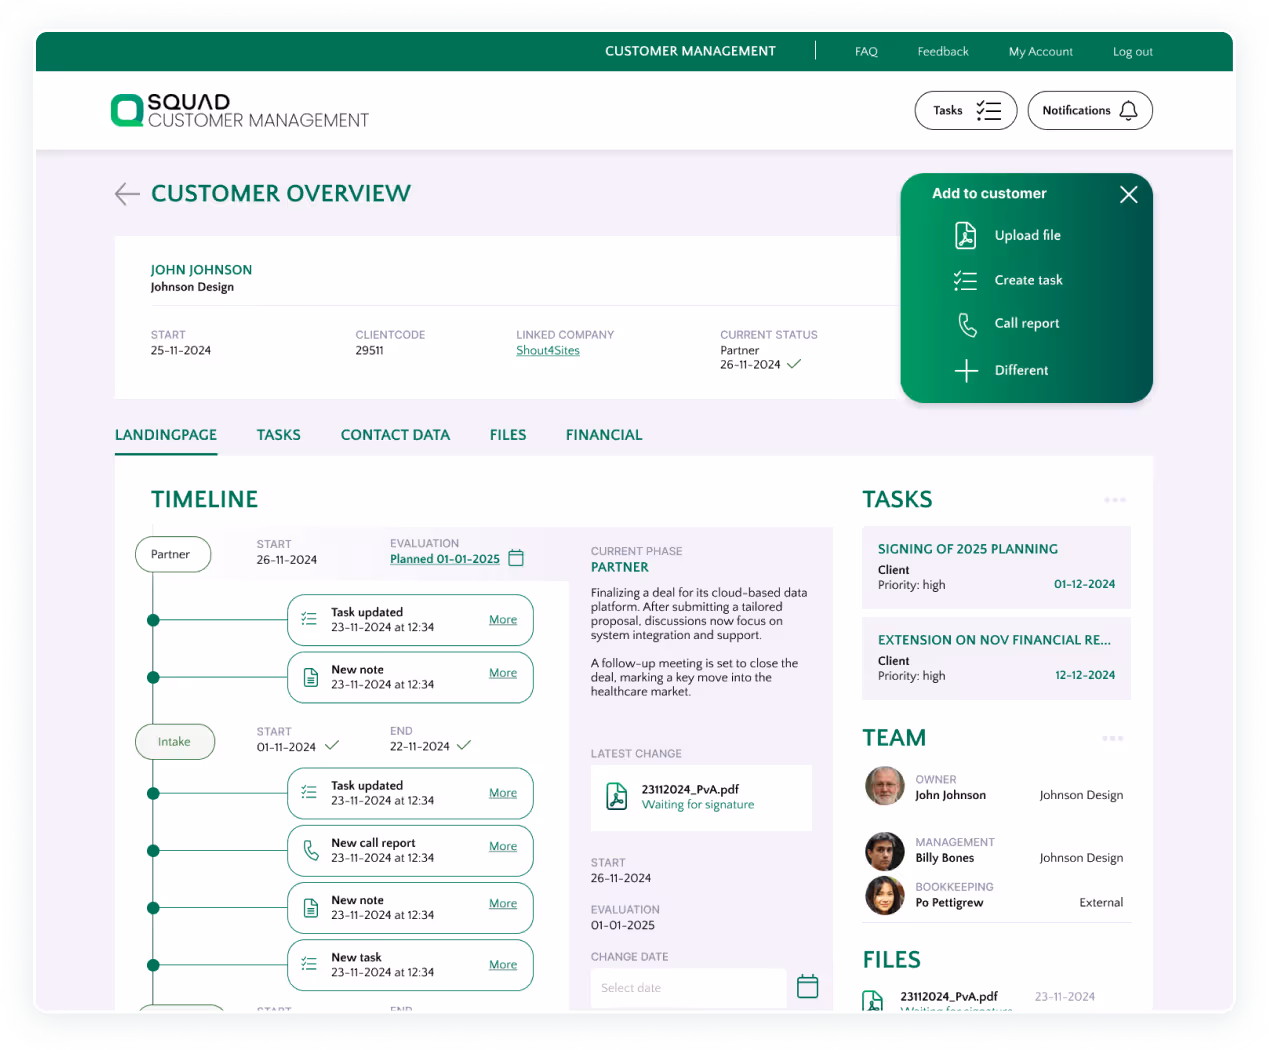Select Create task option
This screenshot has height=1050, width=1269.
coord(1028,280)
